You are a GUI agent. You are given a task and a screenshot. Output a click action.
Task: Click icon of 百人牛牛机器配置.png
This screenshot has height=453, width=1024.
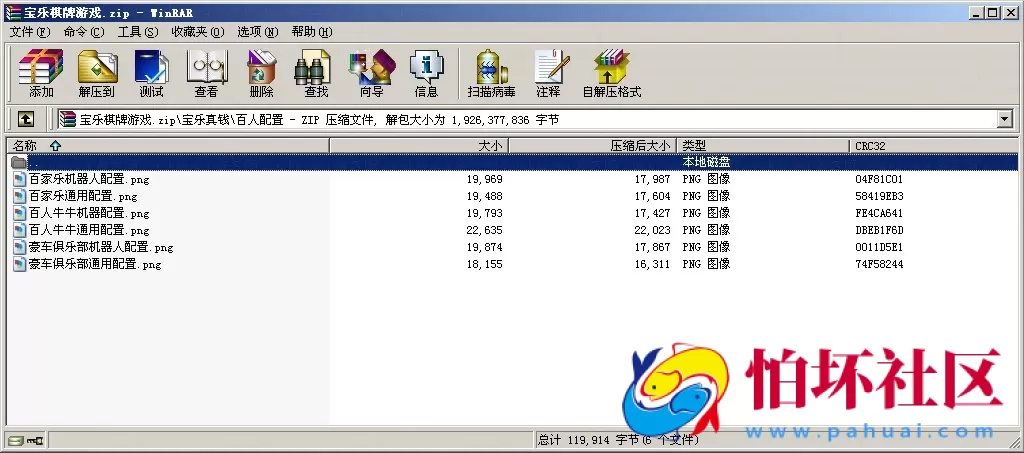pos(20,213)
